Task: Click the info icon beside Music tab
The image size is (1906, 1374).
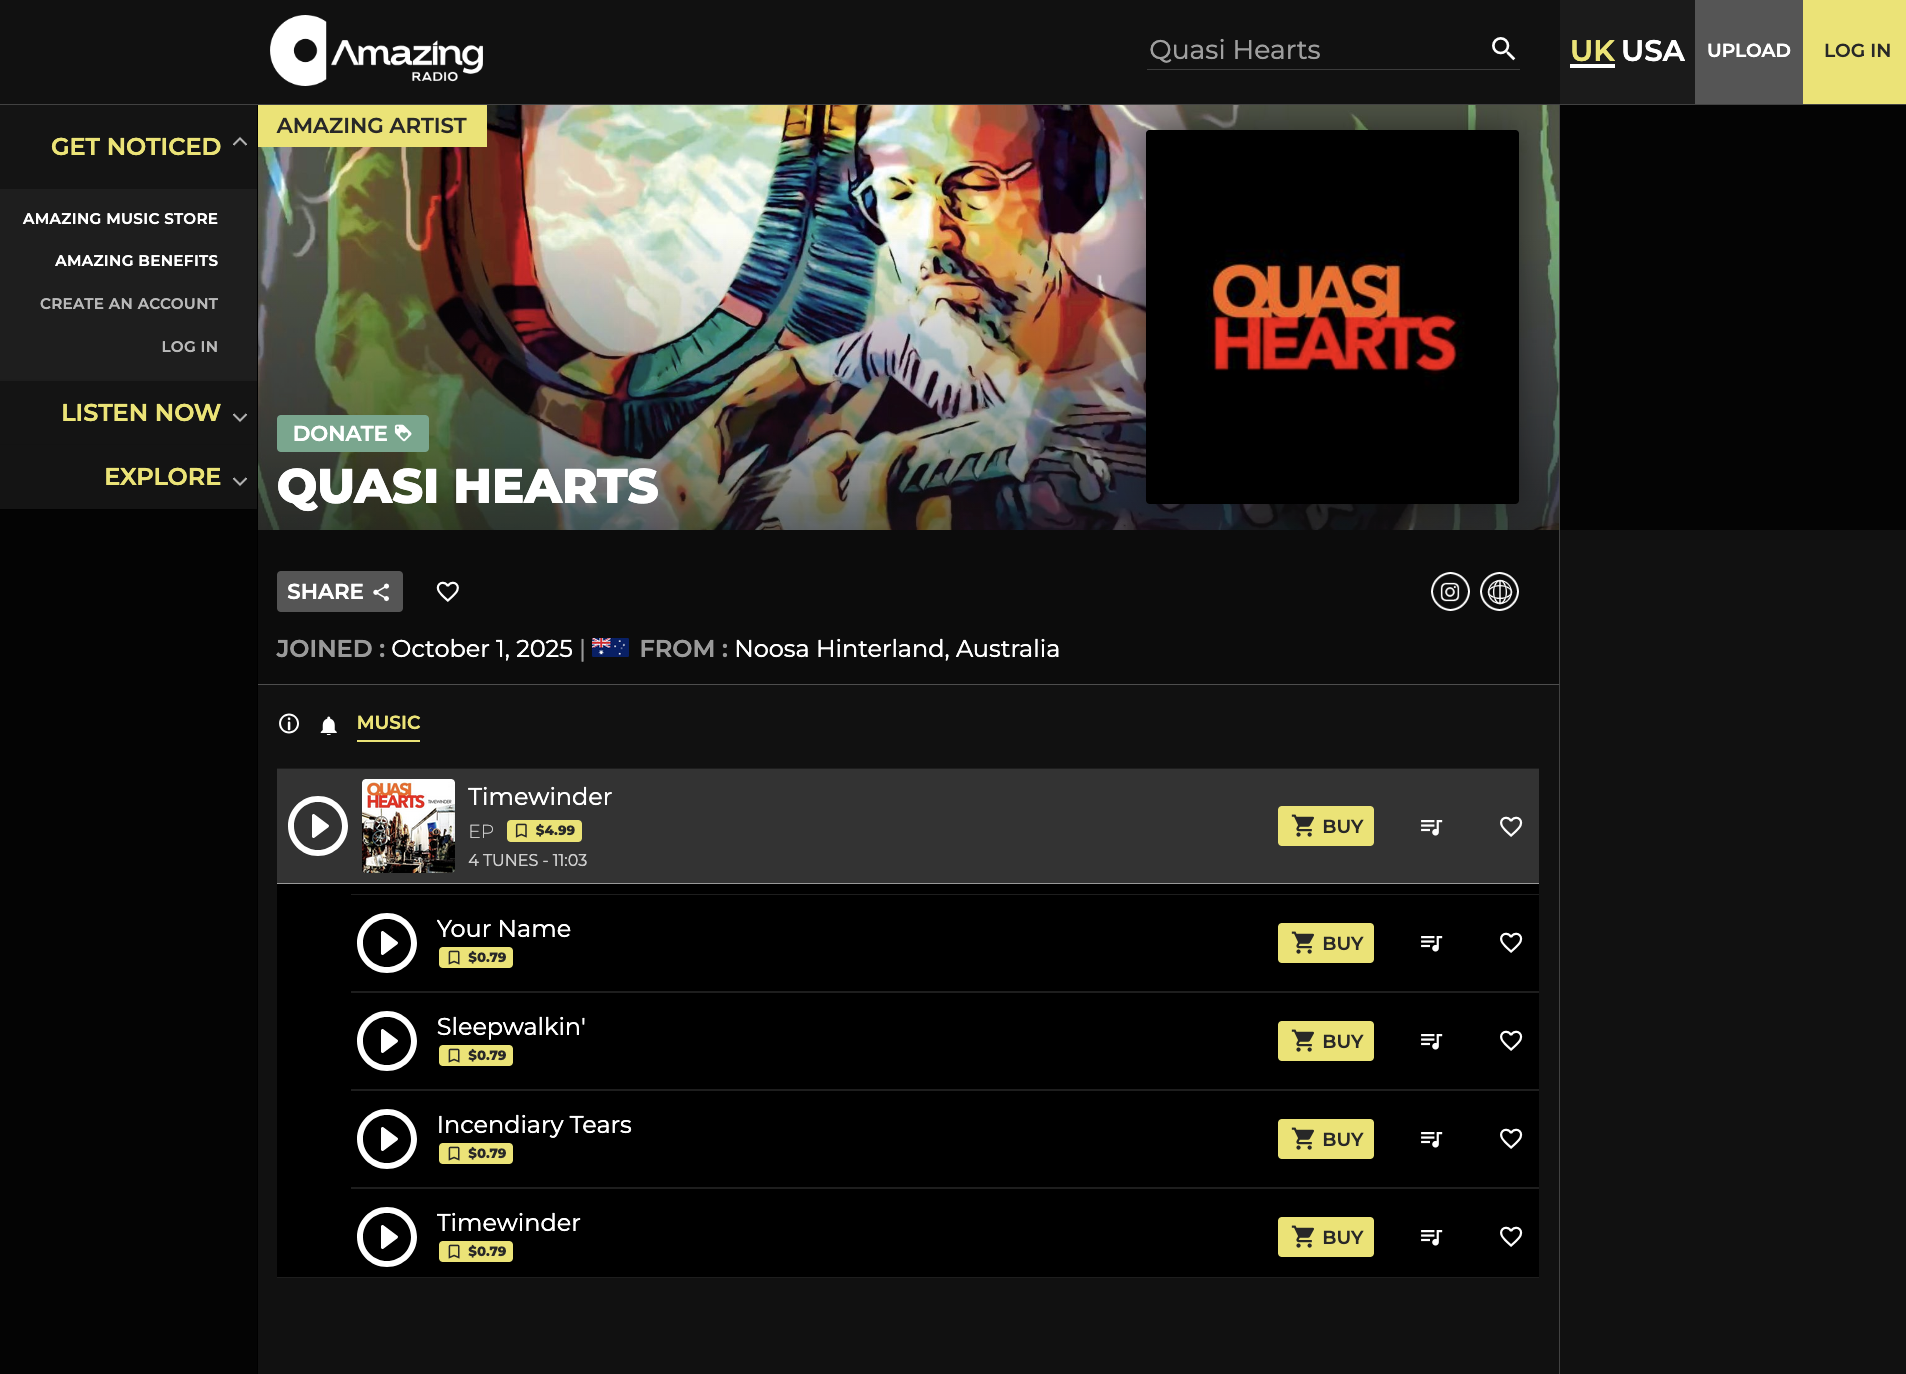Action: [289, 723]
